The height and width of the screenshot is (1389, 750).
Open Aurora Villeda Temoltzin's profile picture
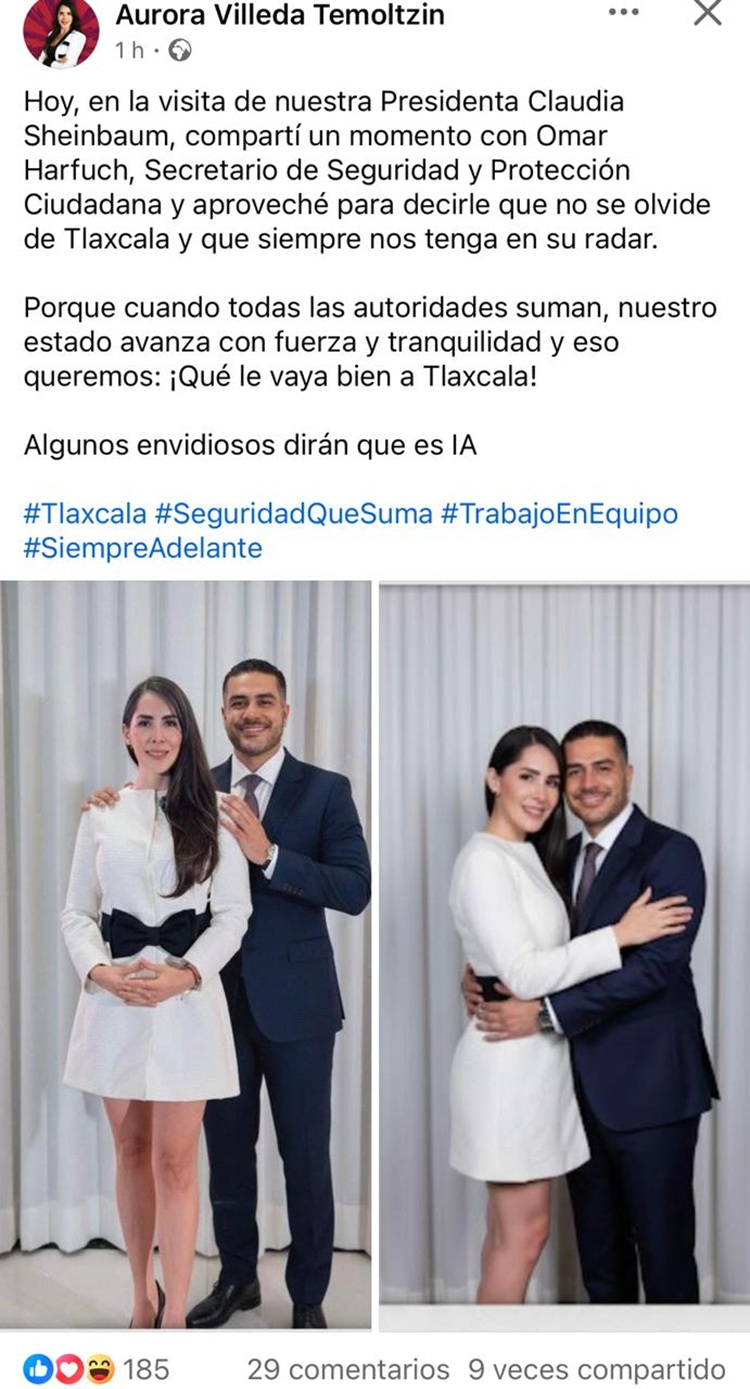click(61, 32)
